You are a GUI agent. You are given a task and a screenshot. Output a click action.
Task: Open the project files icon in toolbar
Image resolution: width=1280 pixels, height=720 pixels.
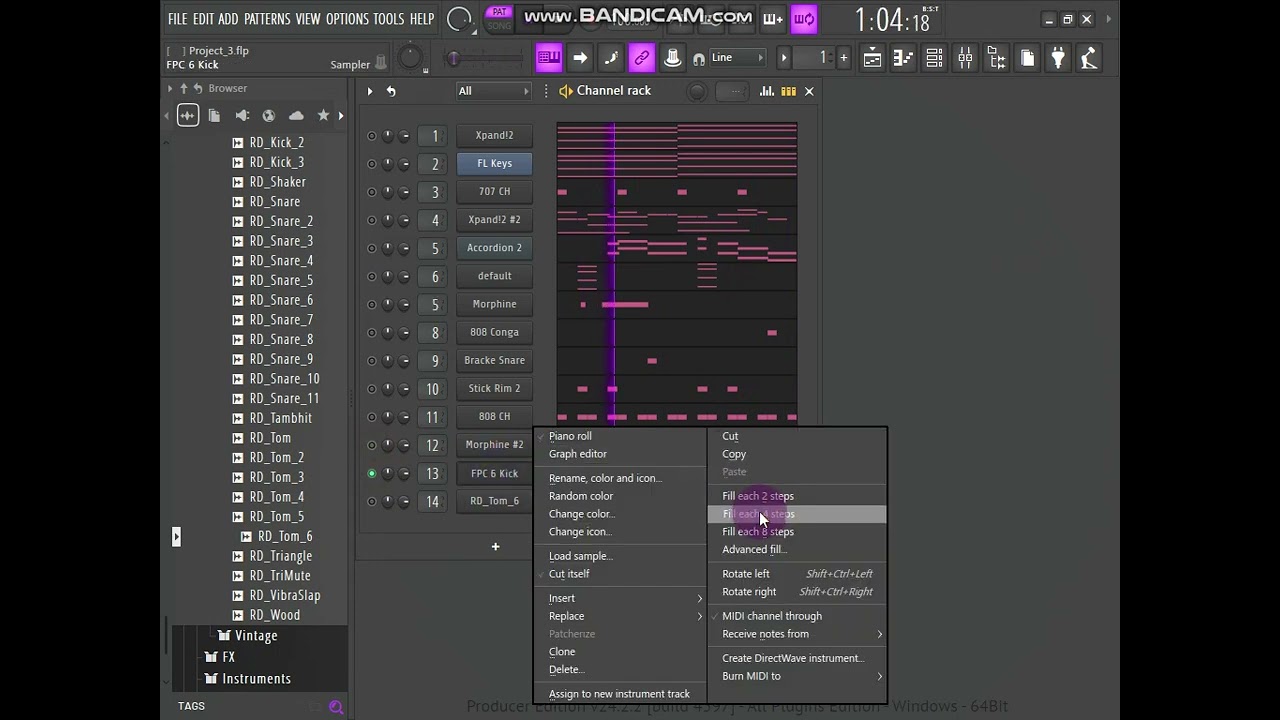1027,58
